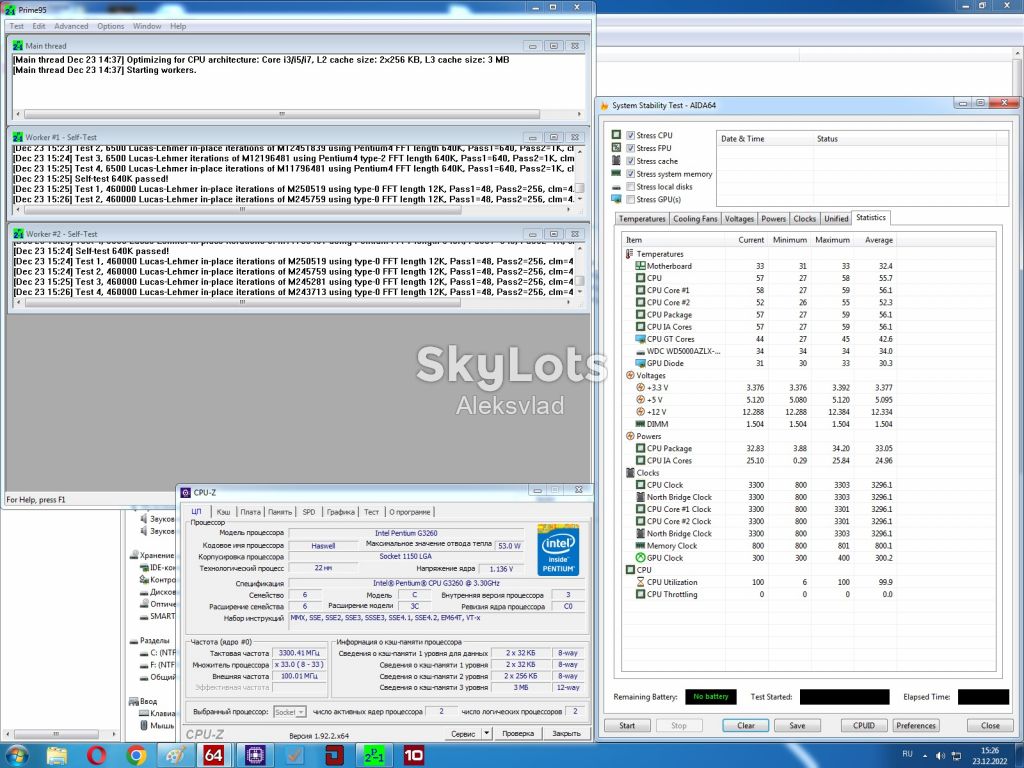Uncheck the Stress FPU checkbox

pyautogui.click(x=630, y=148)
